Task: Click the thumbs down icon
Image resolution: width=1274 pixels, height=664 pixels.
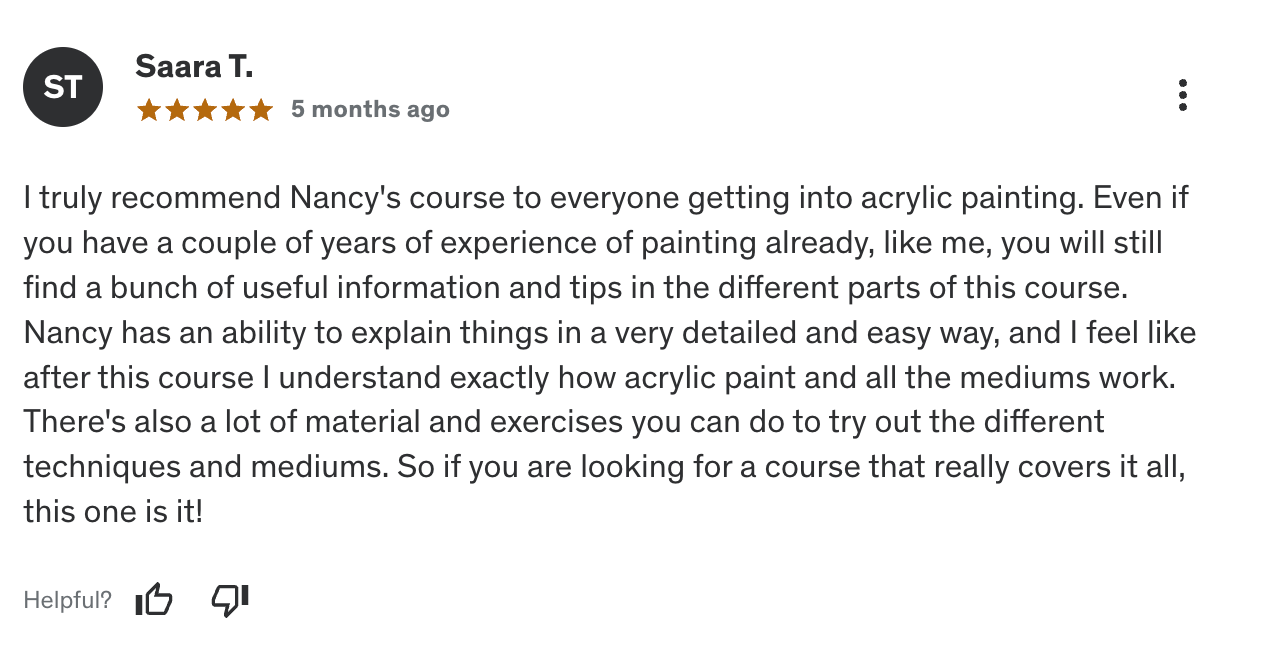Action: pos(230,599)
